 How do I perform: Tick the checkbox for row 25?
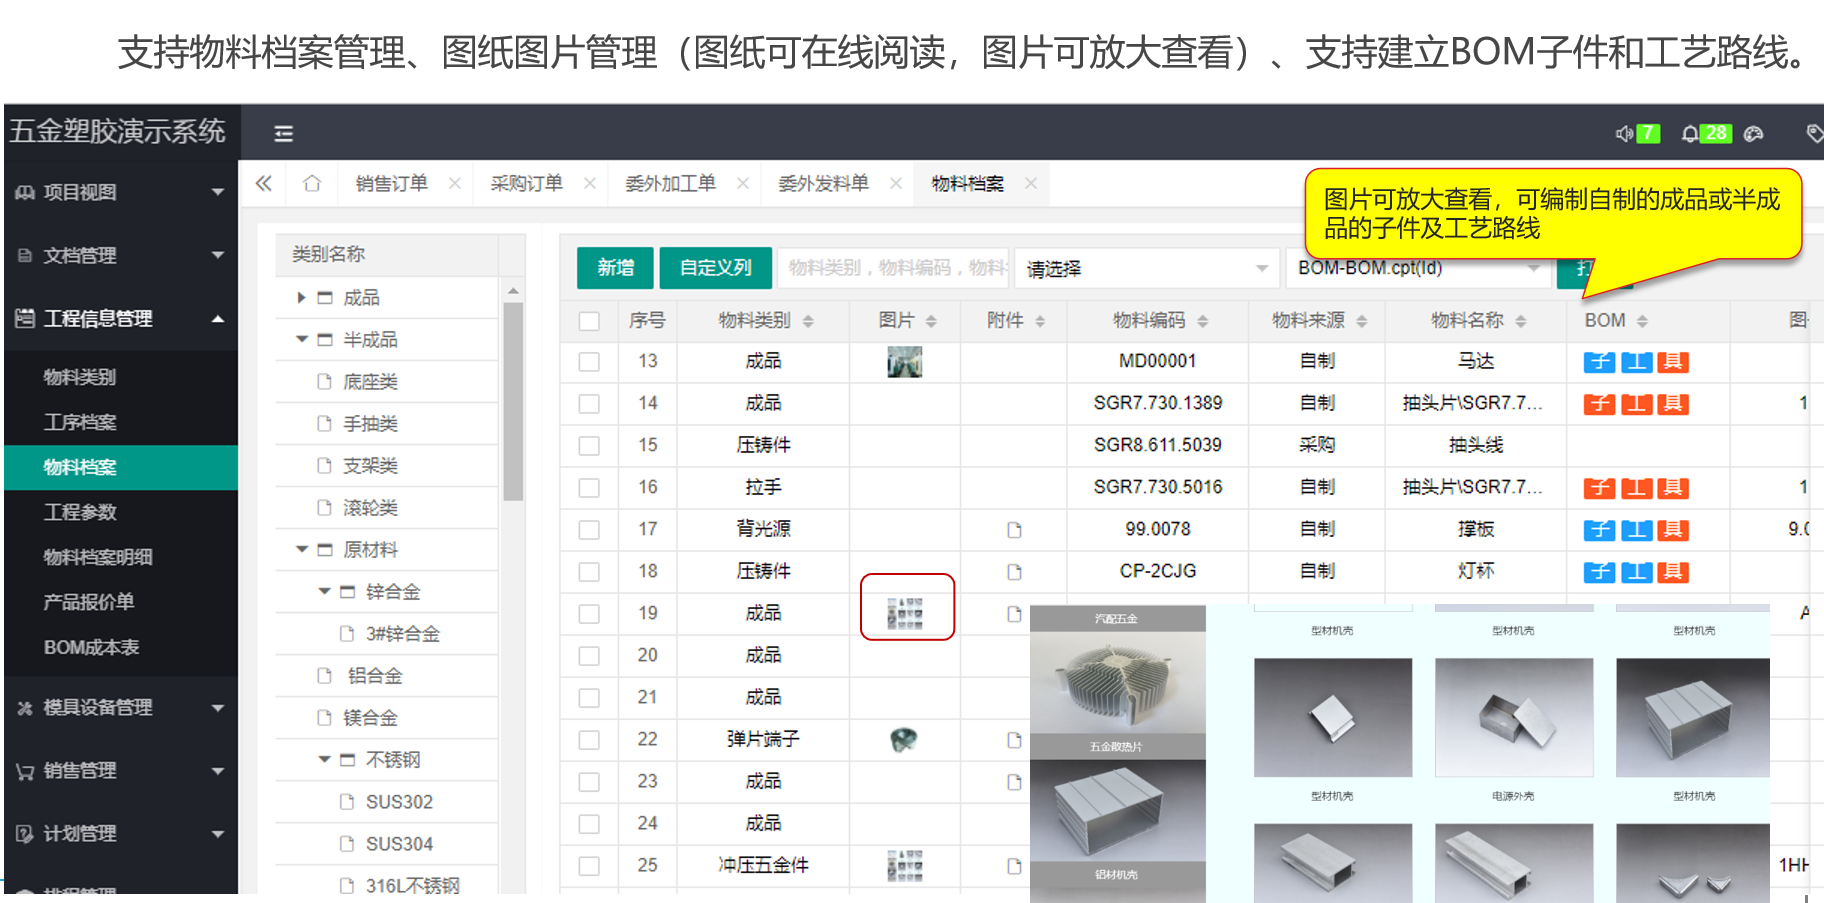point(589,866)
